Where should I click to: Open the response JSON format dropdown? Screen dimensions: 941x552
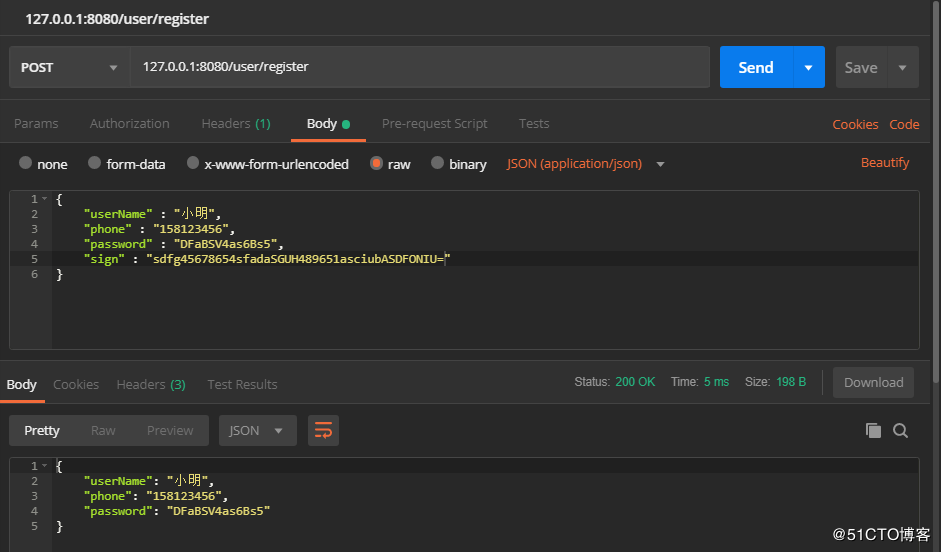point(258,431)
